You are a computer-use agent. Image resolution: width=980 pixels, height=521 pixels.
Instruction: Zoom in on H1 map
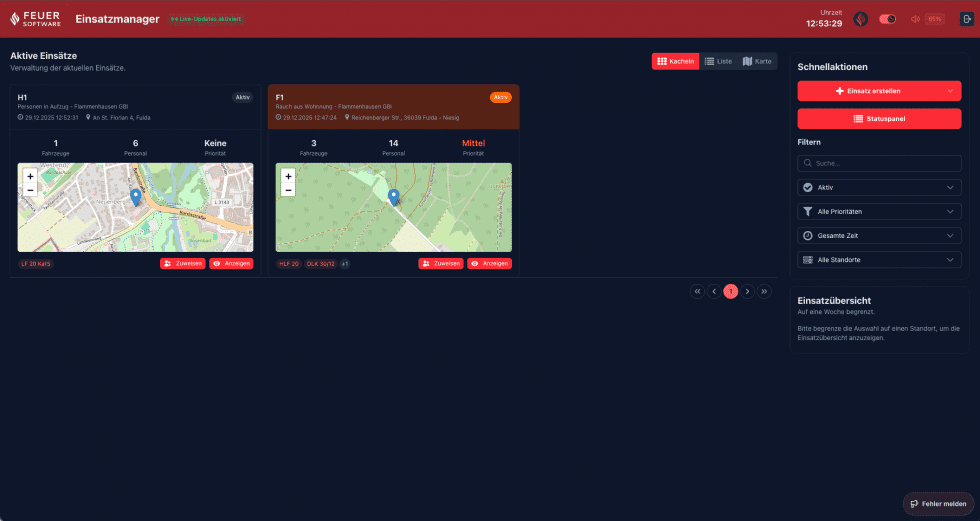(30, 176)
